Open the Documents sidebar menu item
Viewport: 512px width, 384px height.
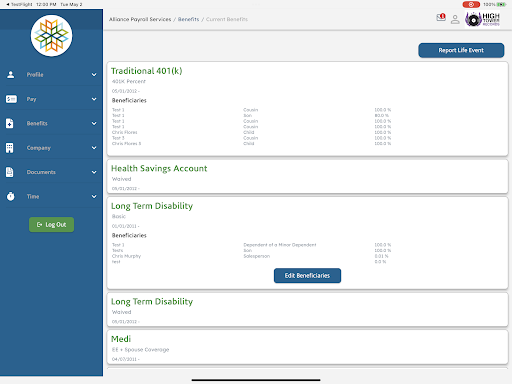tap(51, 172)
